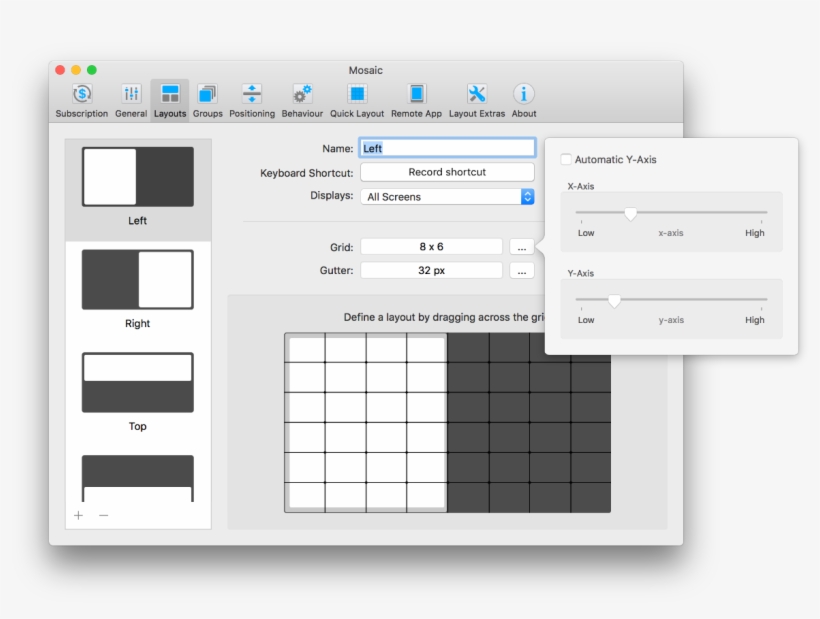Click the Positioning toolbar icon

[x=251, y=95]
